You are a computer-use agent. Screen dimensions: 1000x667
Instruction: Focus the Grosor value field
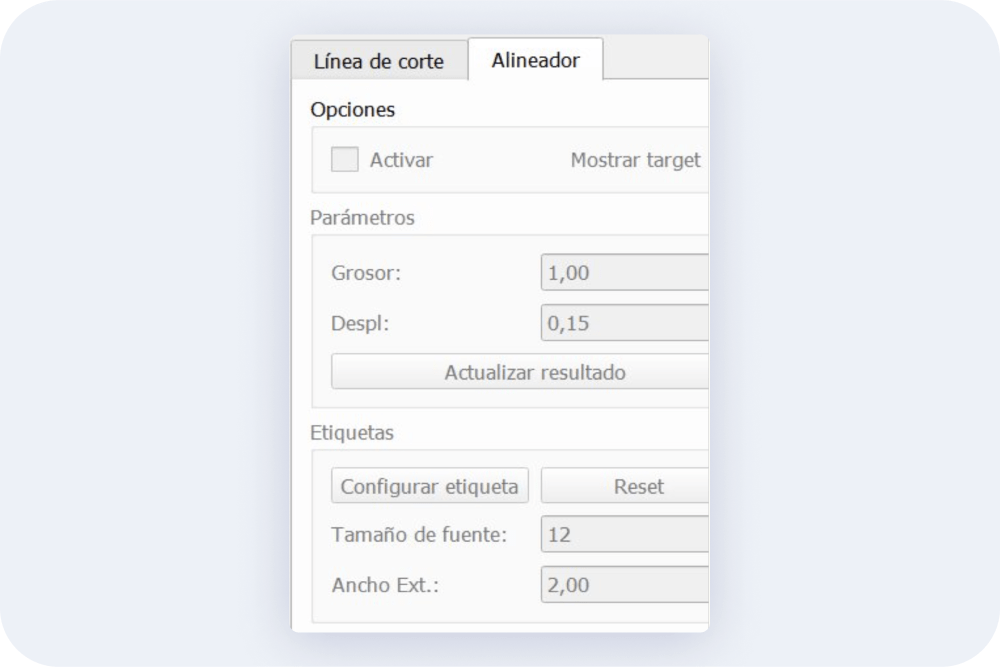(624, 272)
